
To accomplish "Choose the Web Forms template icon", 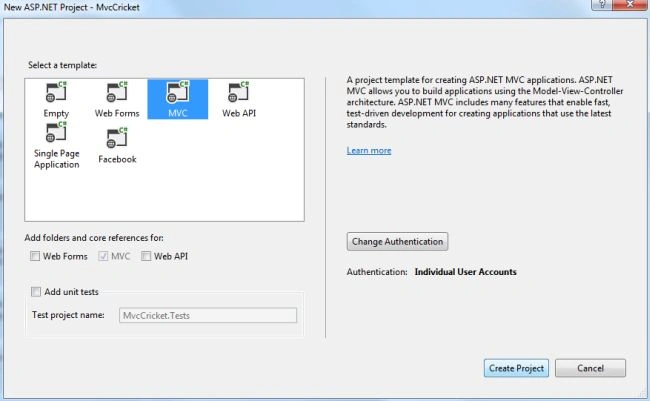I will (x=117, y=92).
